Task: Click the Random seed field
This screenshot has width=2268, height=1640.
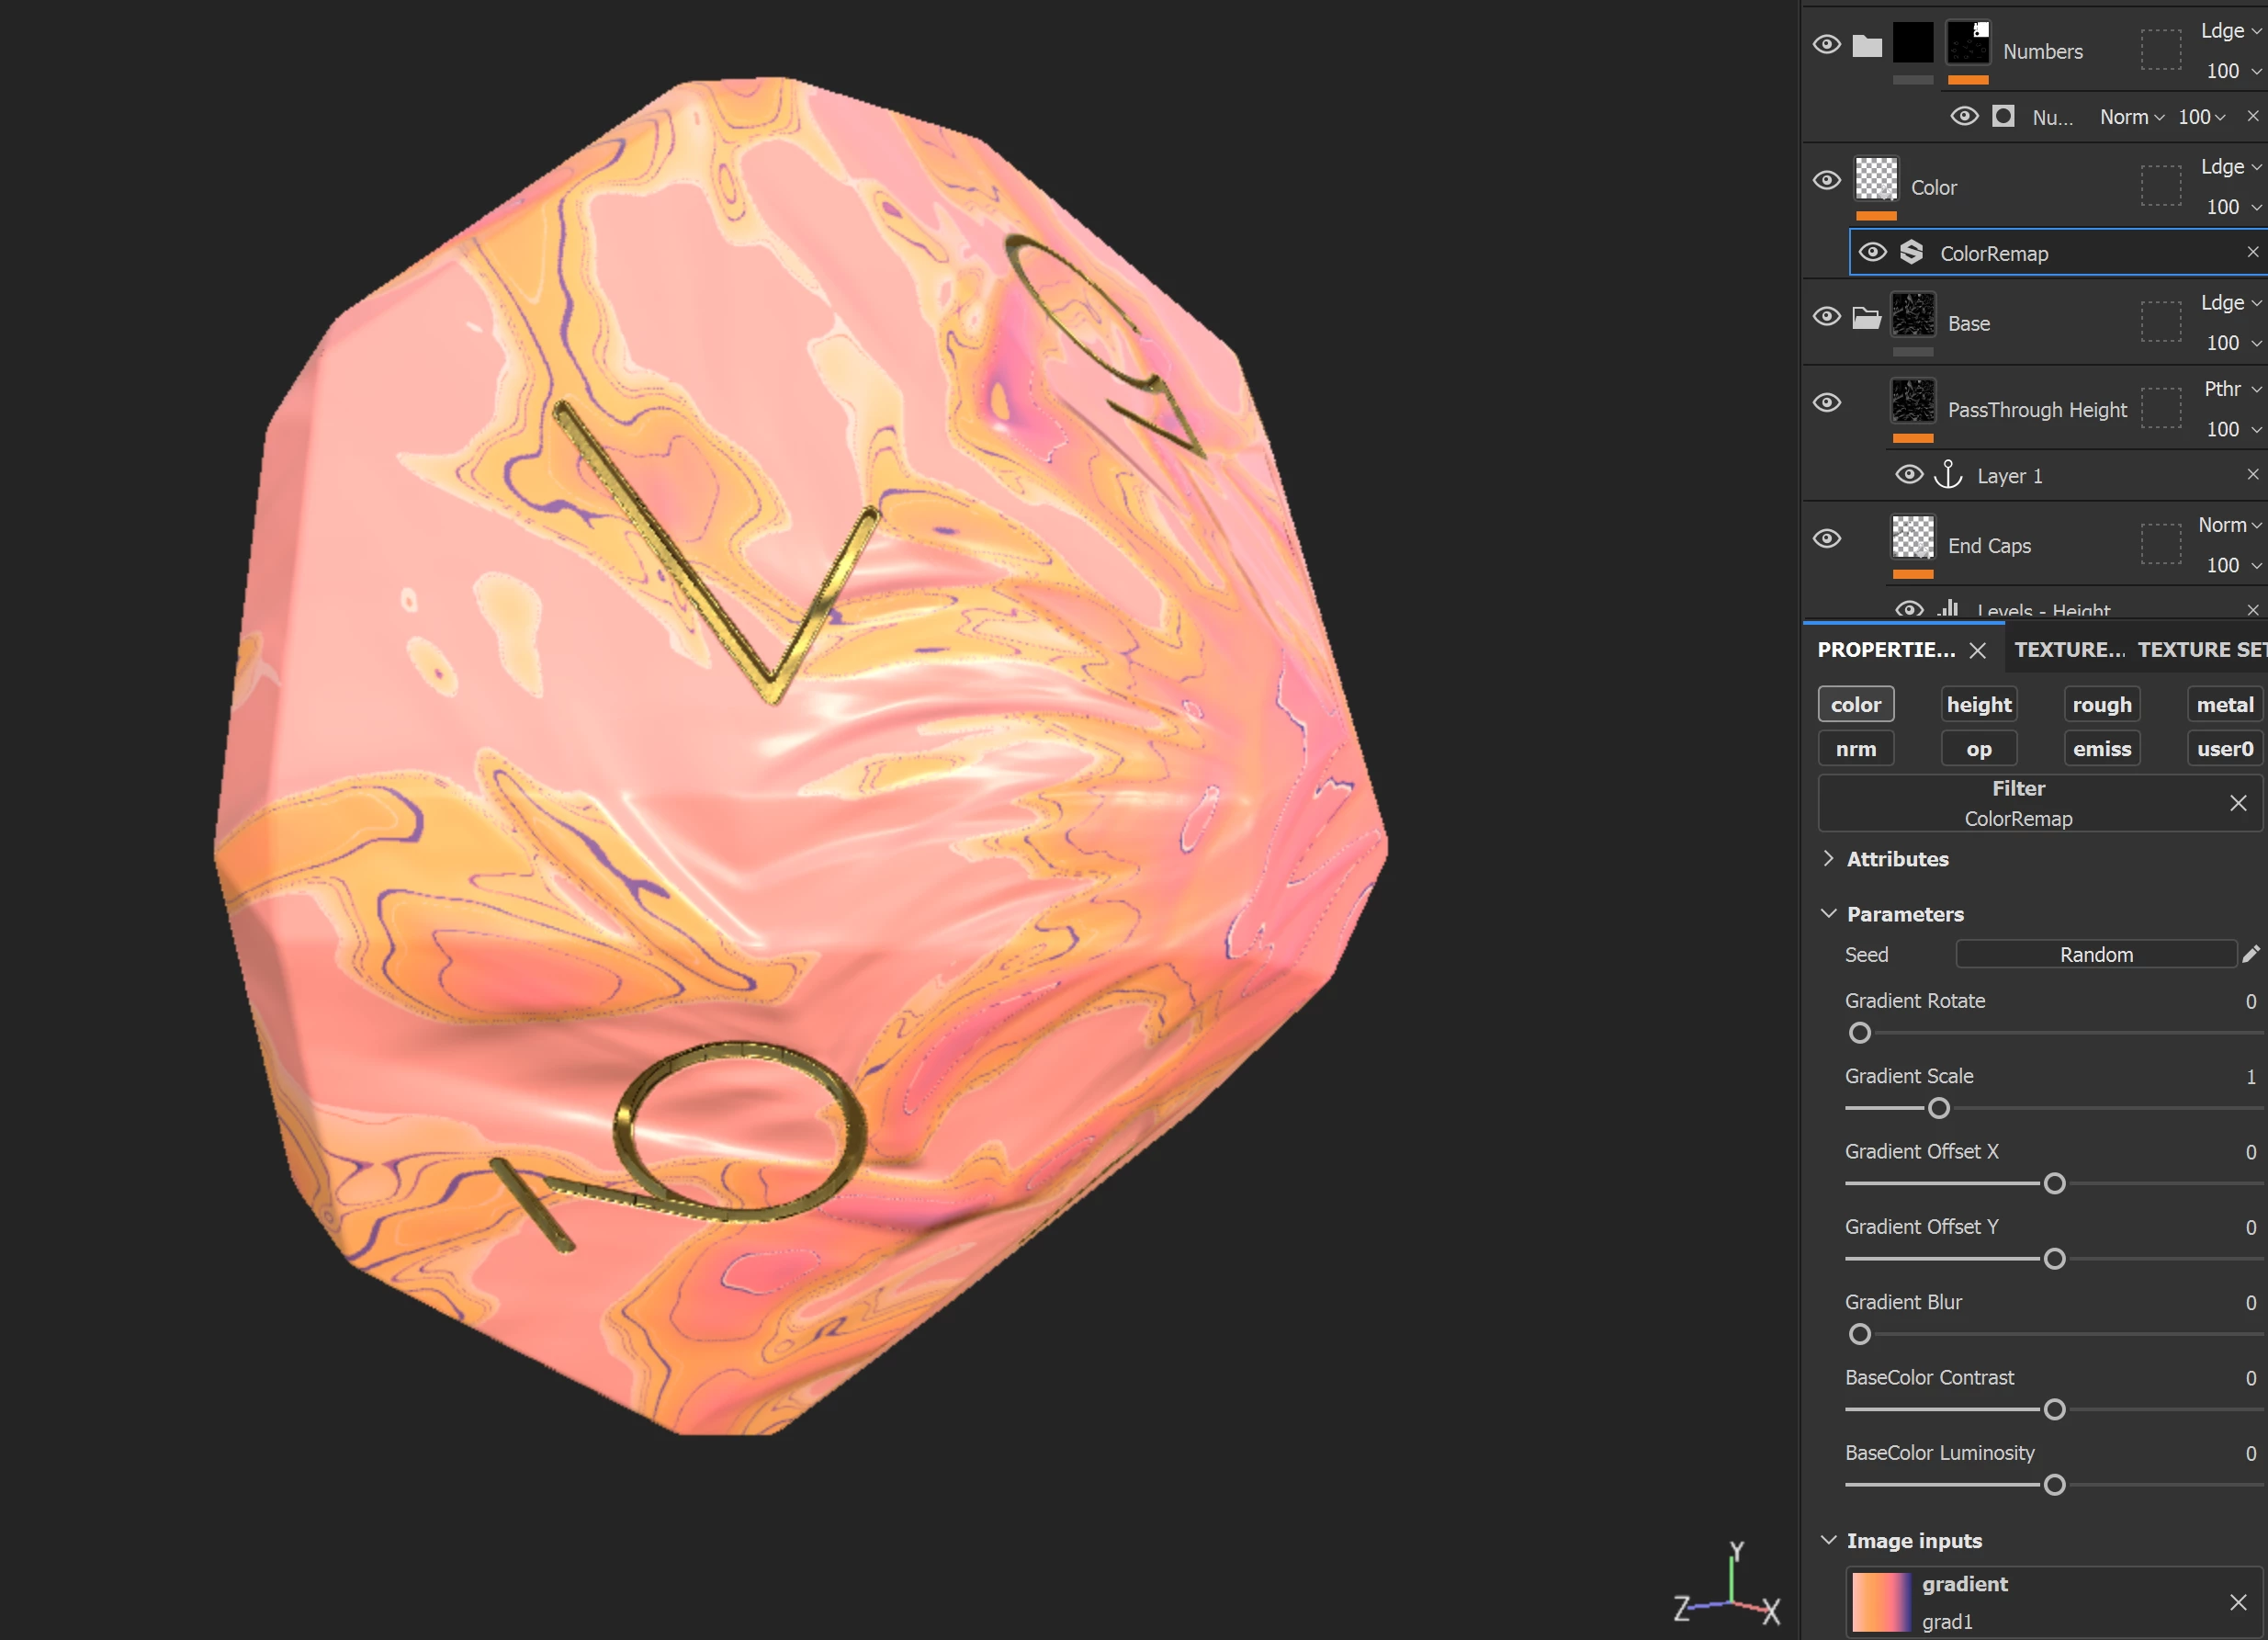Action: click(2095, 954)
